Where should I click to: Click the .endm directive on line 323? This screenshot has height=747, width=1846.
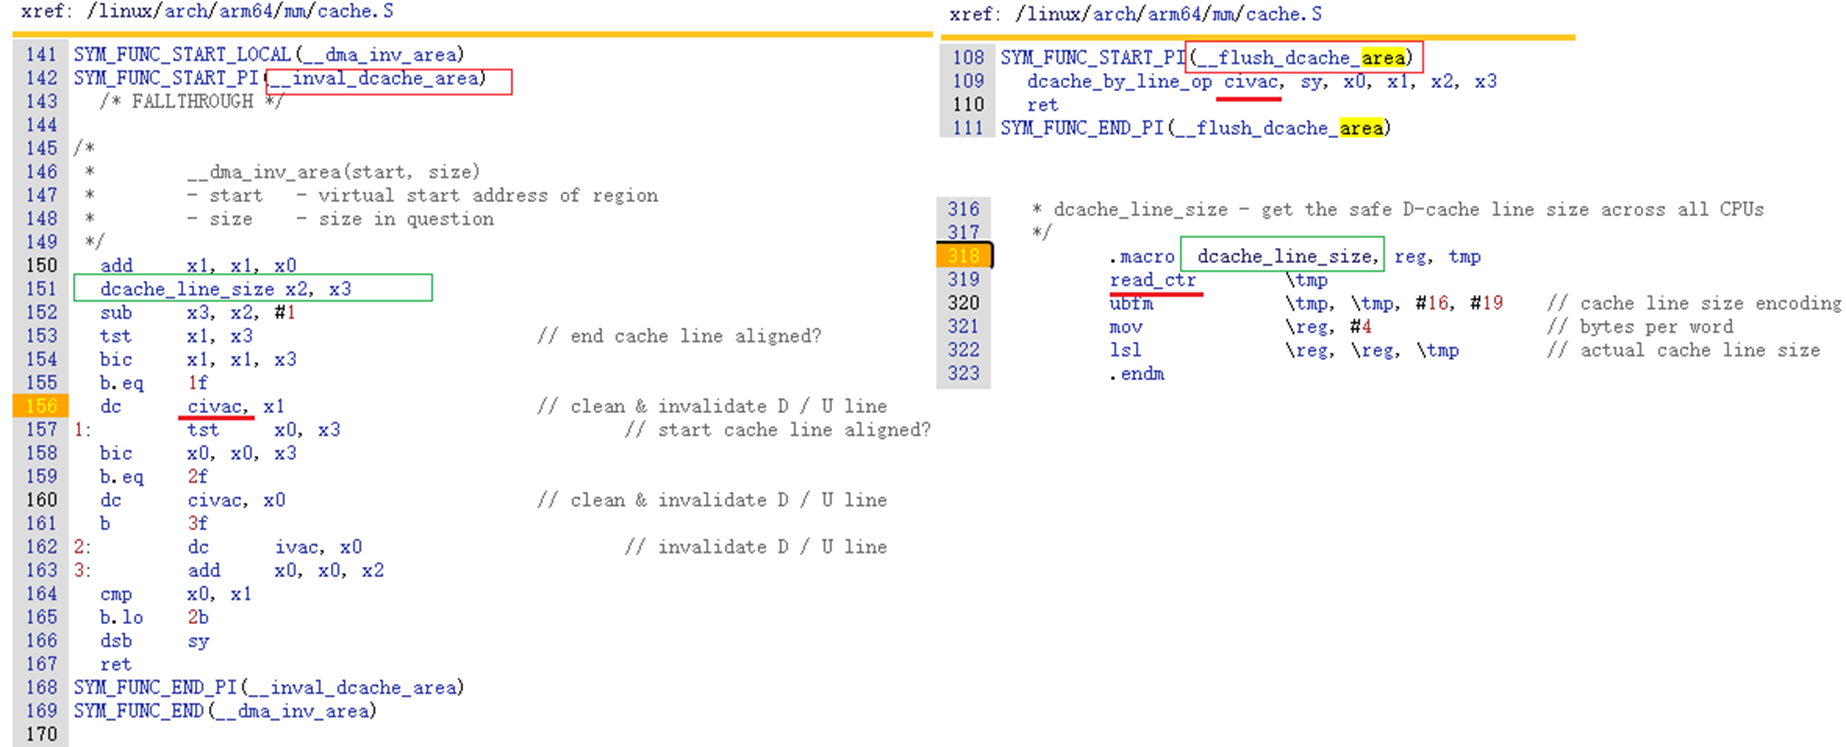pyautogui.click(x=1137, y=374)
